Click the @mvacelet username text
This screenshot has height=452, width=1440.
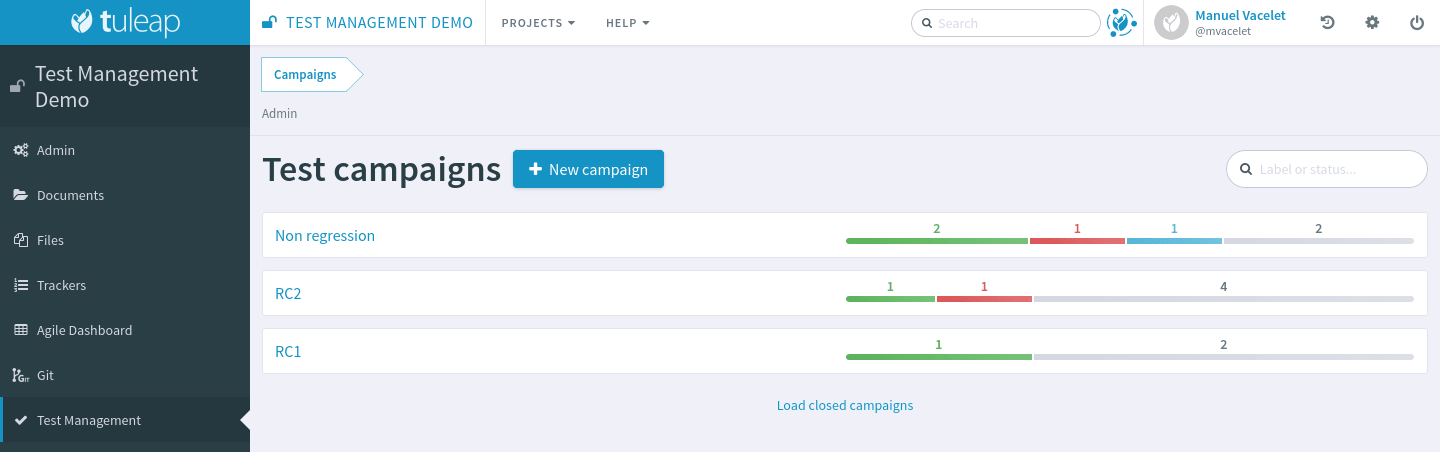[1223, 32]
